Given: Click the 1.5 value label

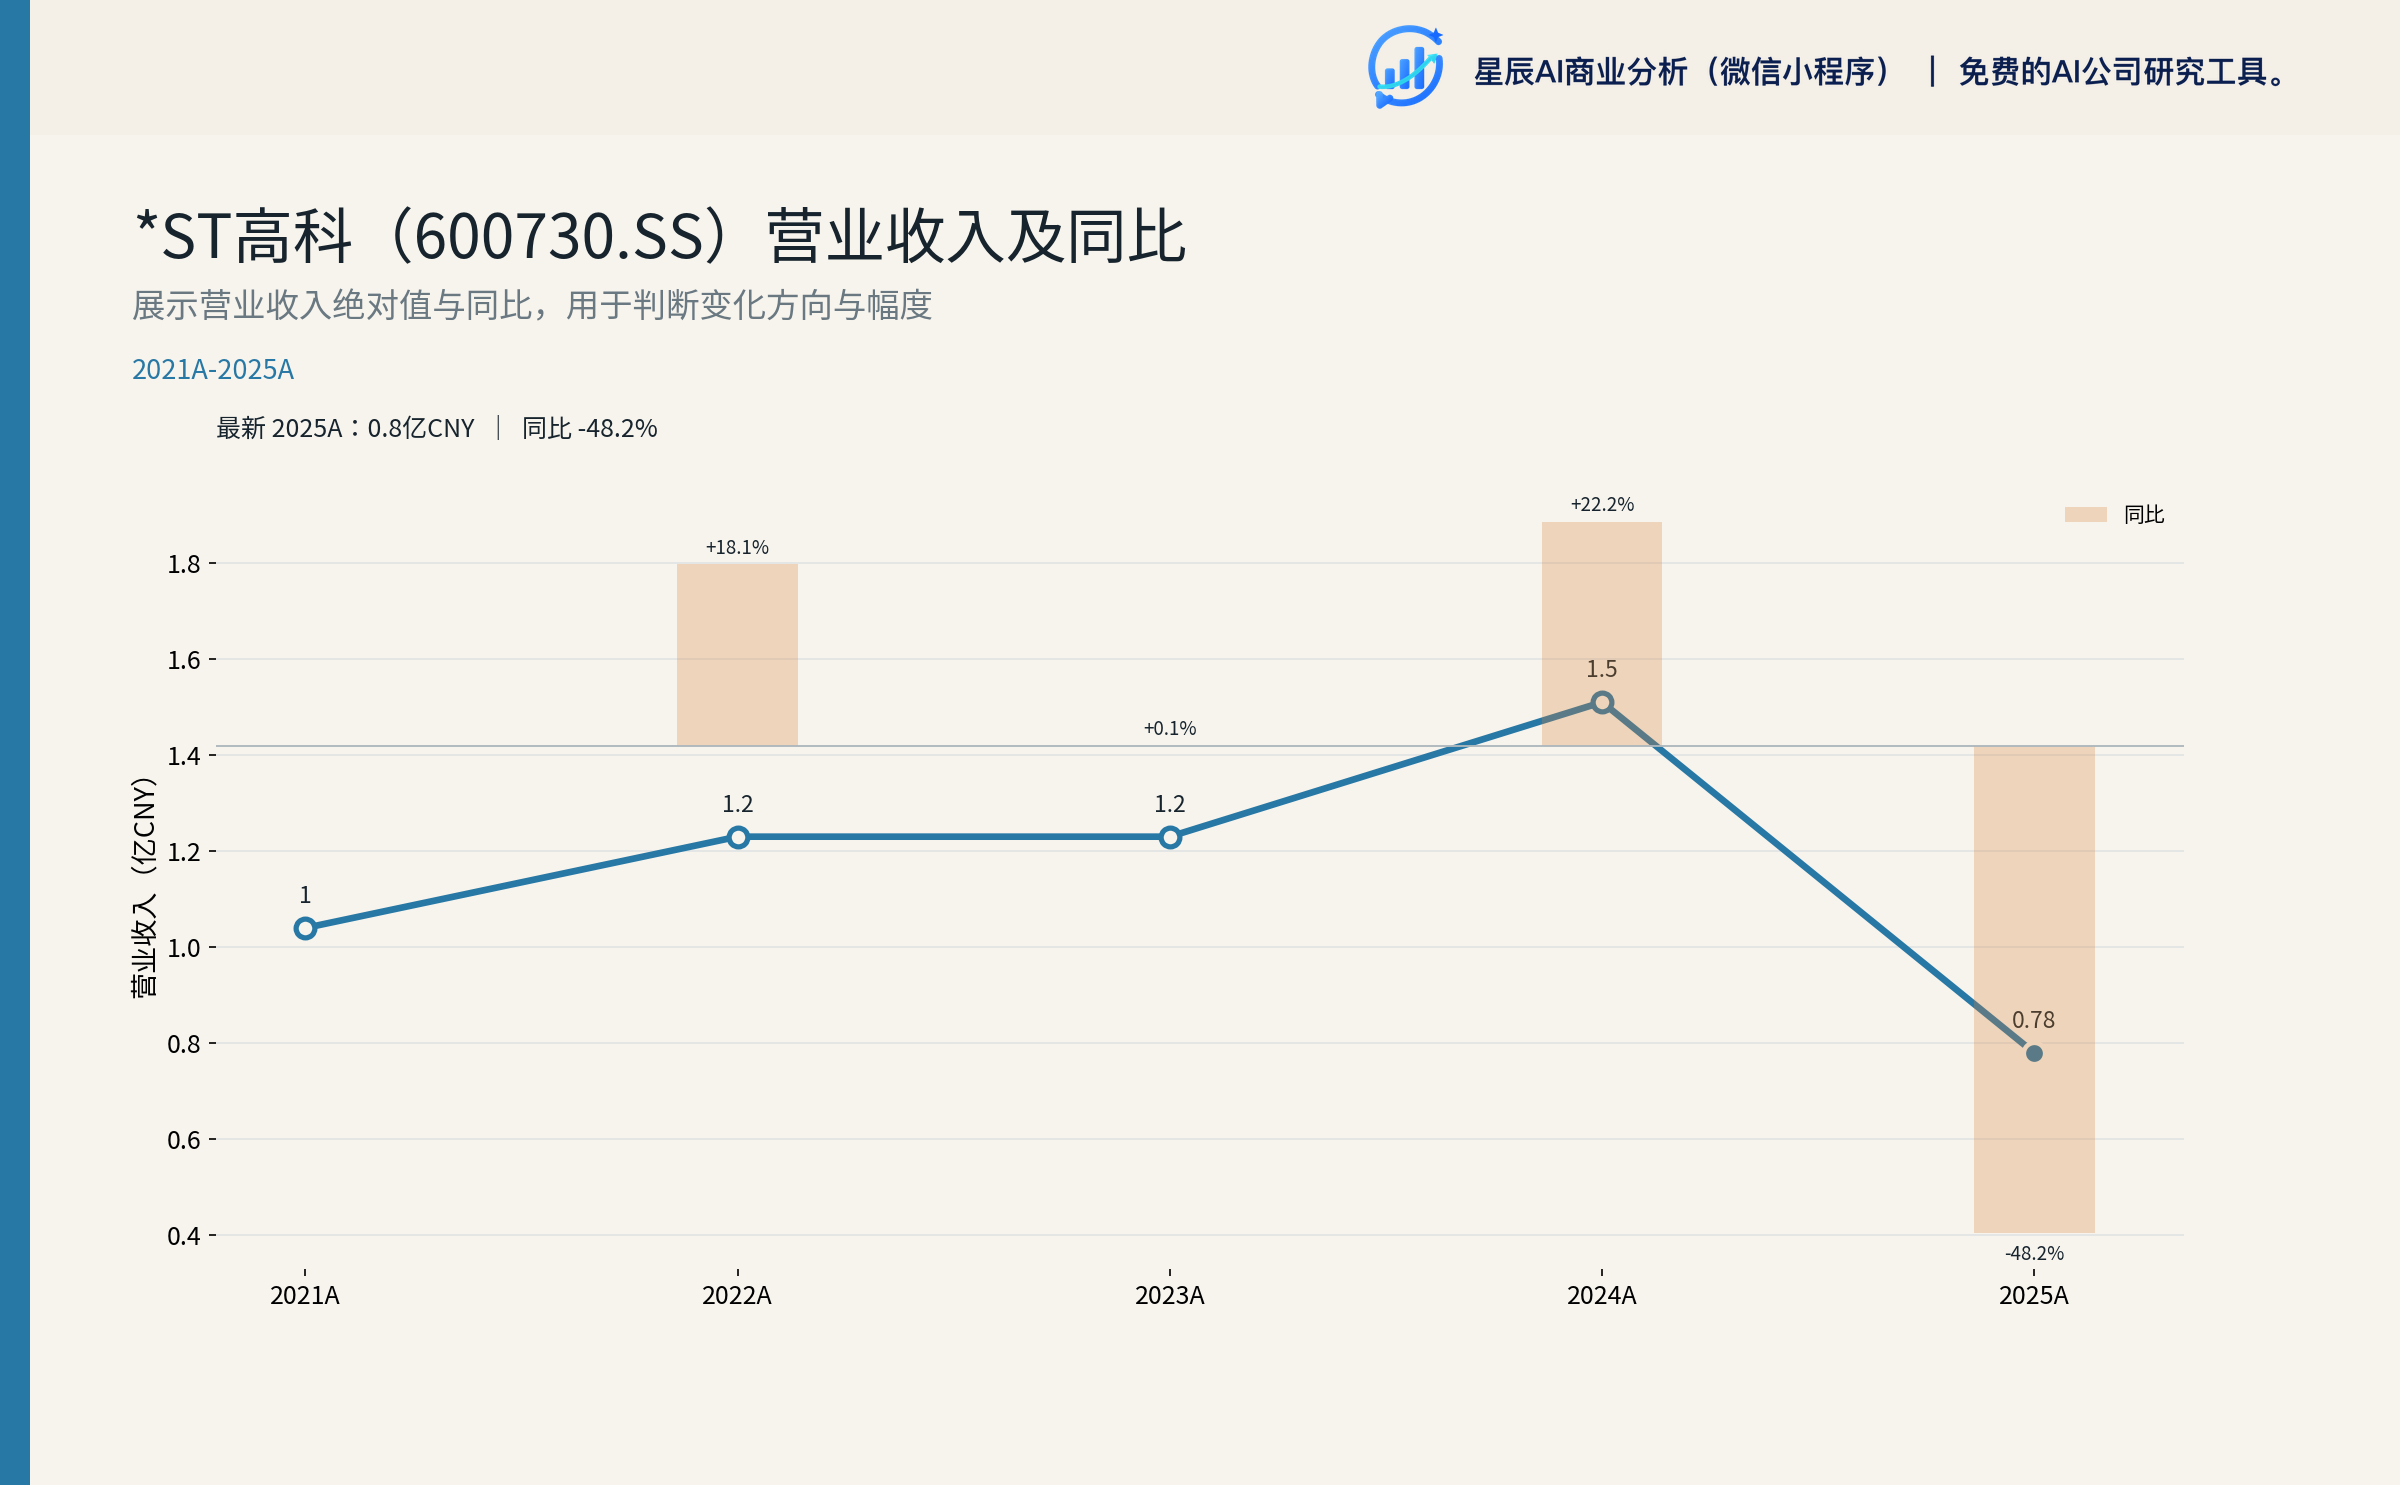Looking at the screenshot, I should pyautogui.click(x=1602, y=669).
